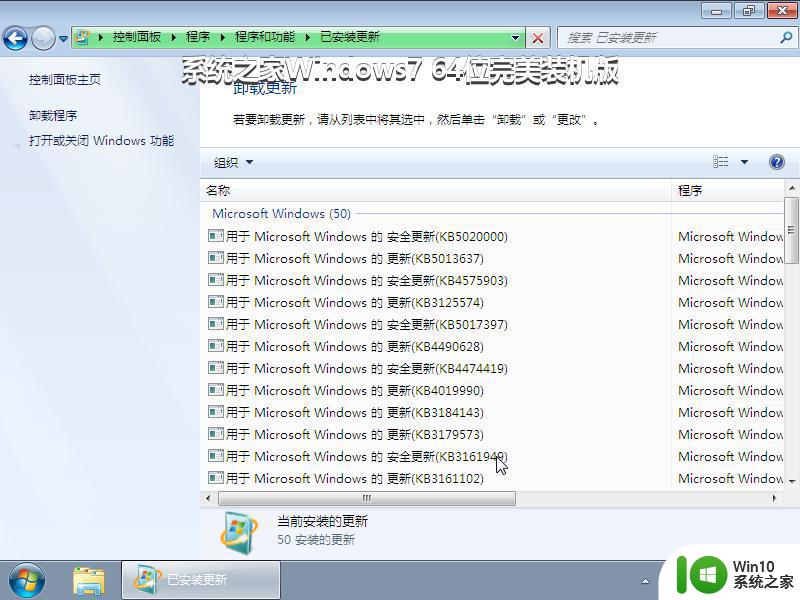
Task: Click the Forward navigation arrow button
Action: click(x=43, y=38)
